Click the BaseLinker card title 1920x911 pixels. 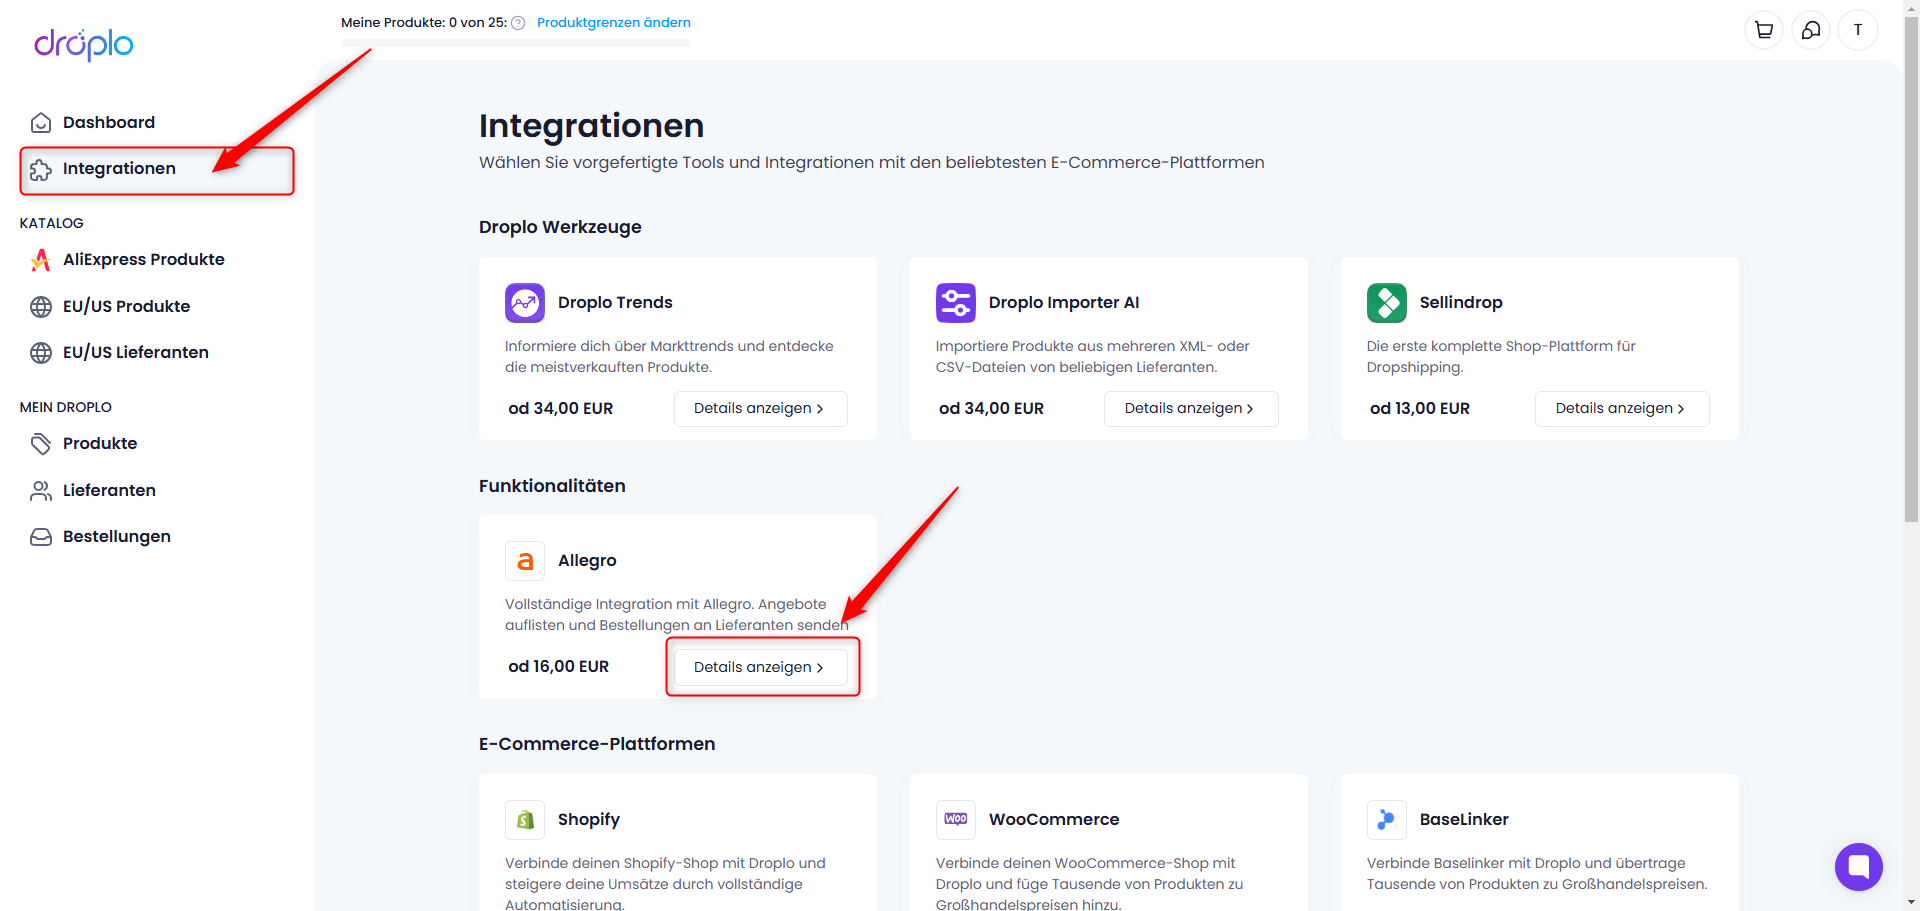coord(1464,819)
